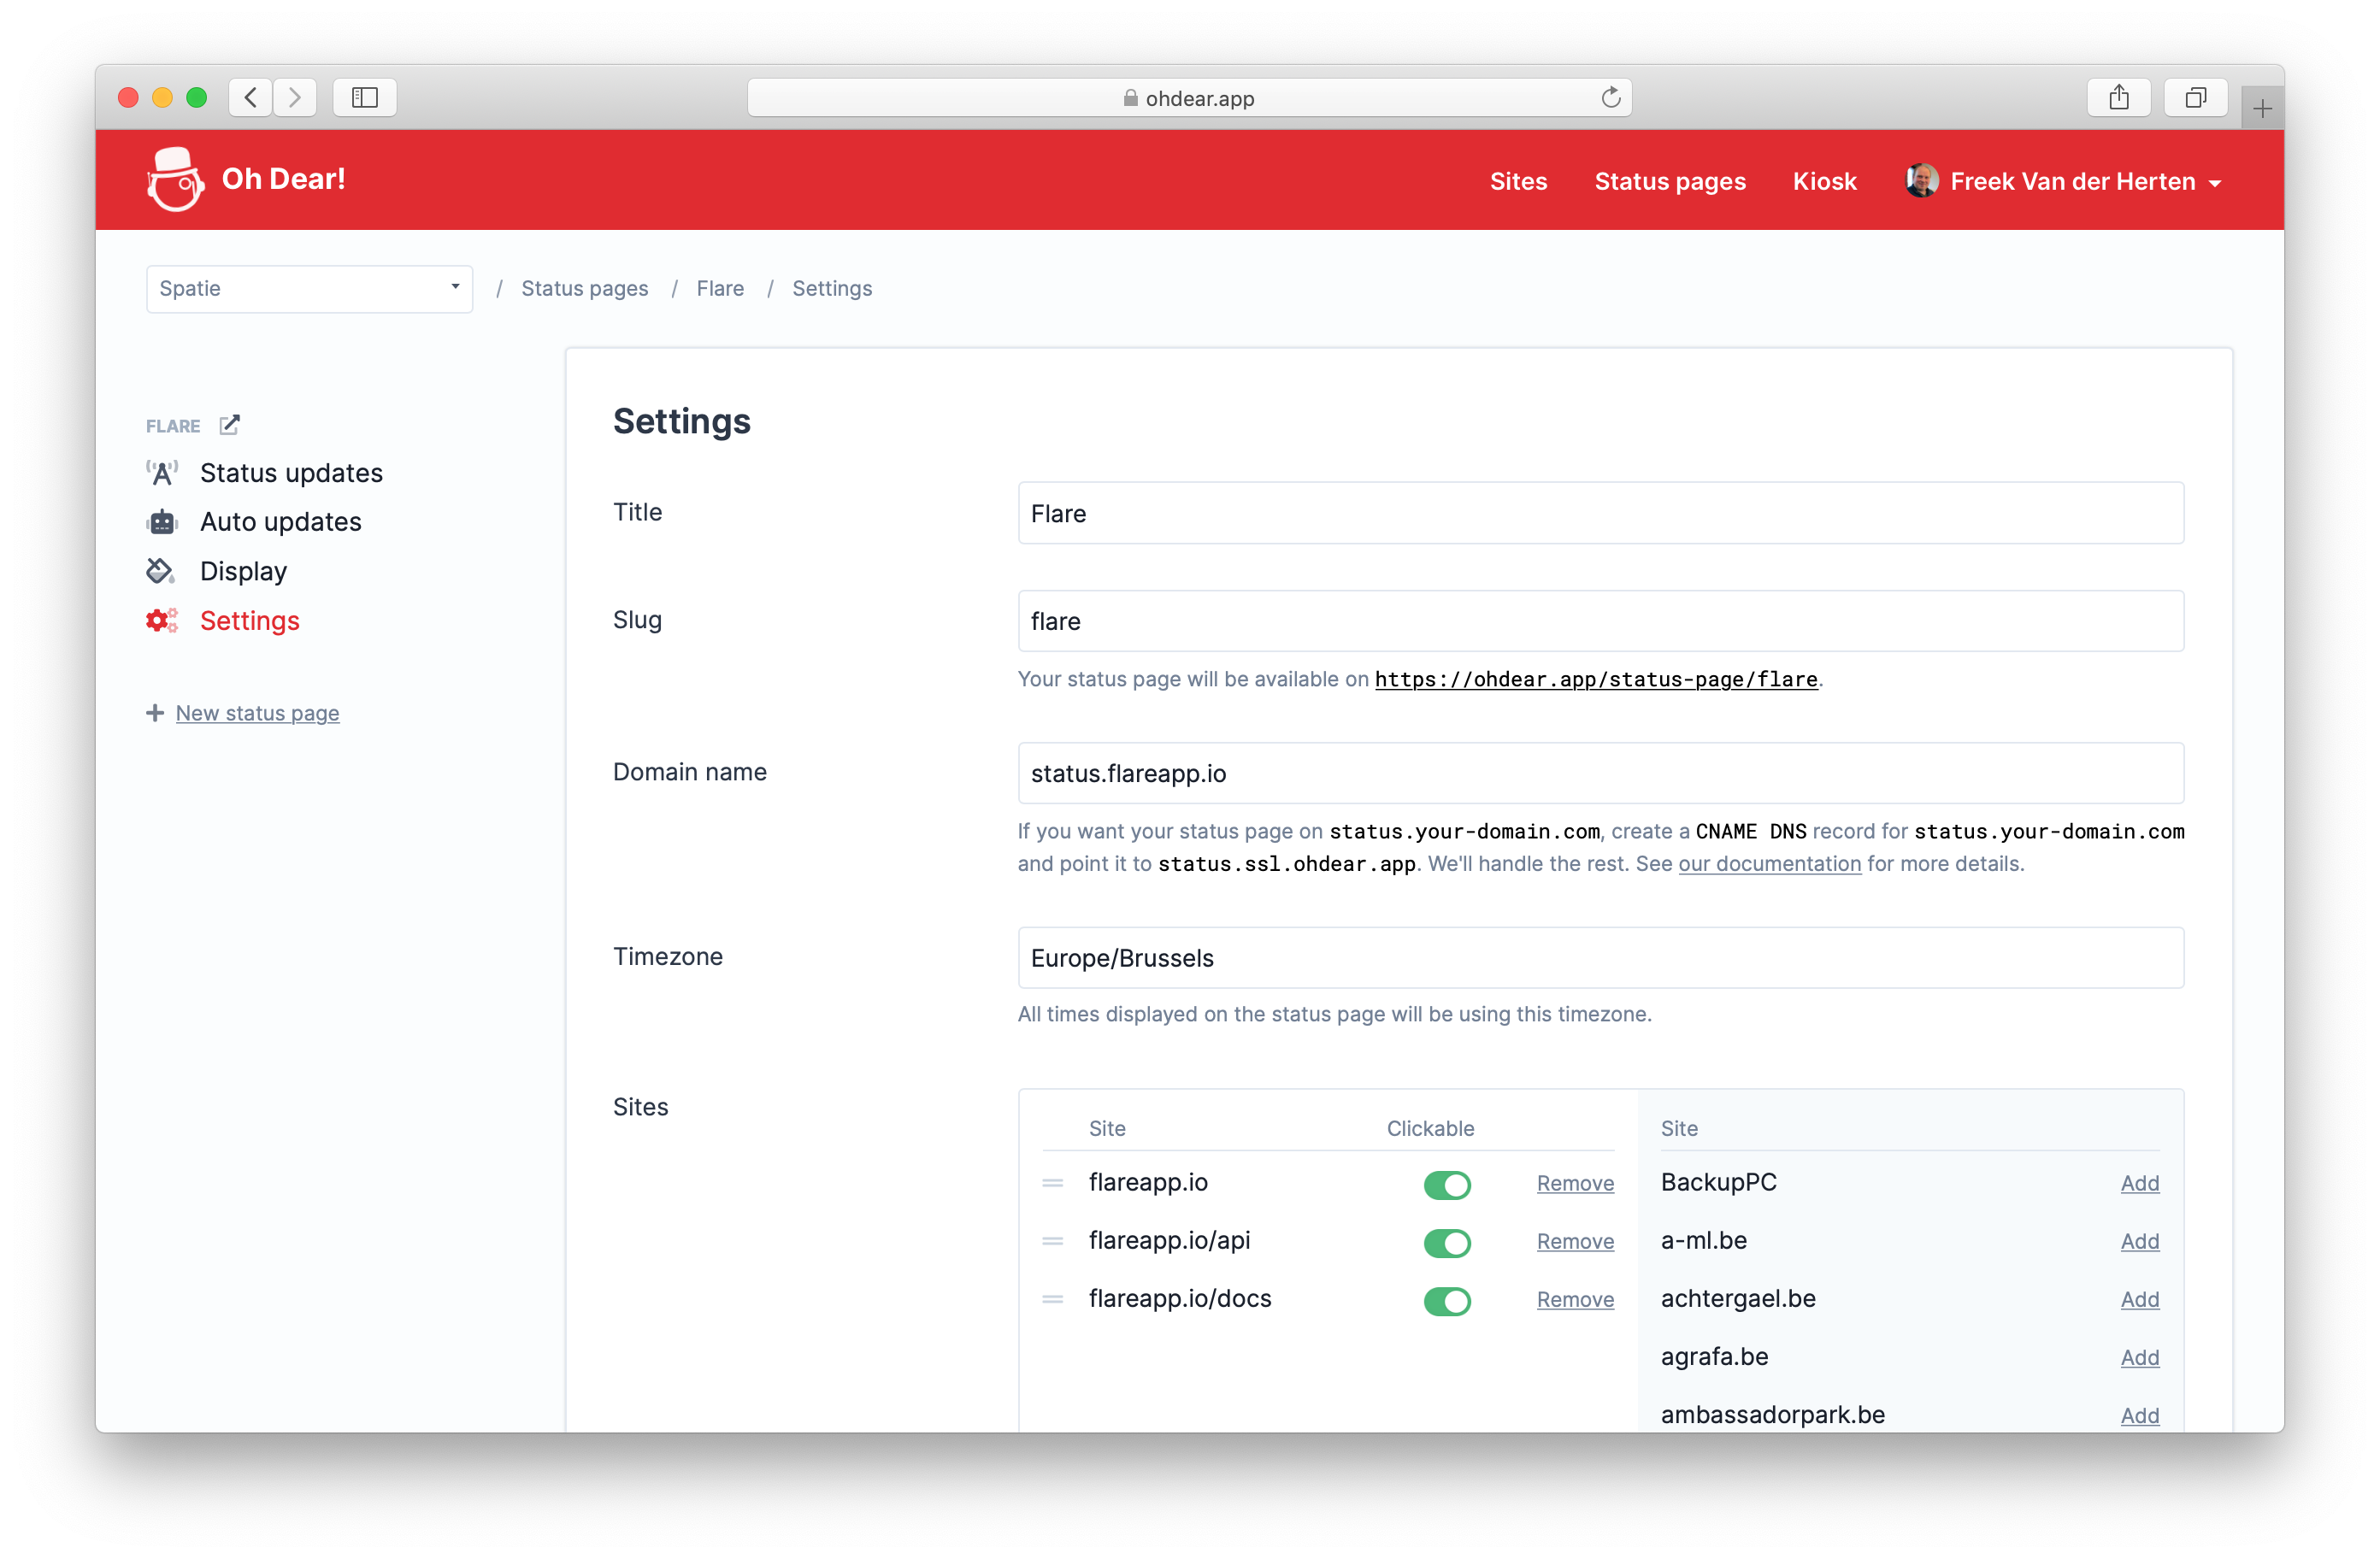
Task: Open the Safari share icon
Action: [x=2118, y=97]
